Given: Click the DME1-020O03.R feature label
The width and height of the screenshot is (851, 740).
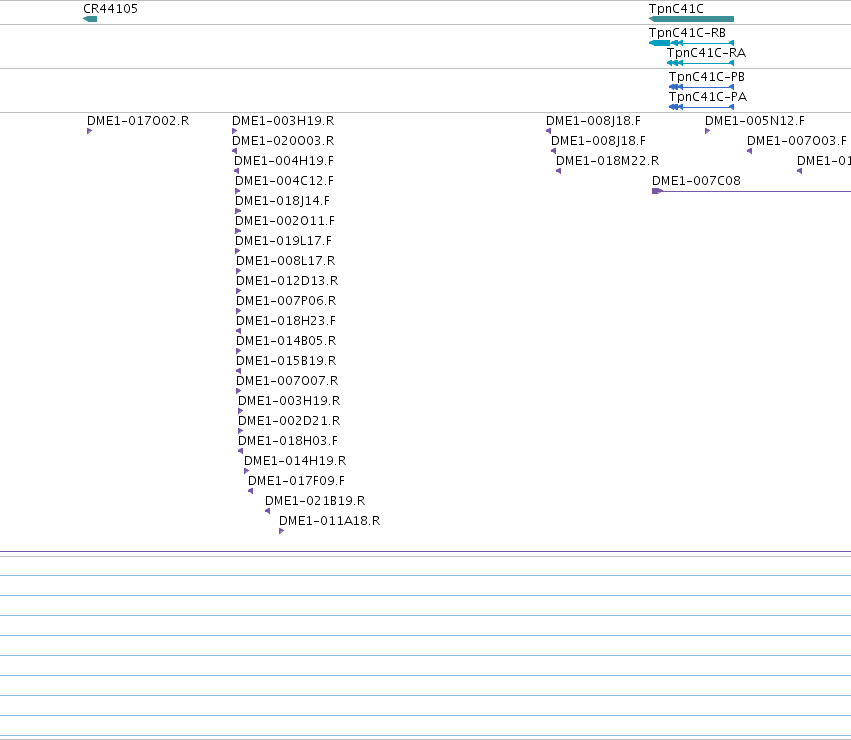Looking at the screenshot, I should coord(283,141).
